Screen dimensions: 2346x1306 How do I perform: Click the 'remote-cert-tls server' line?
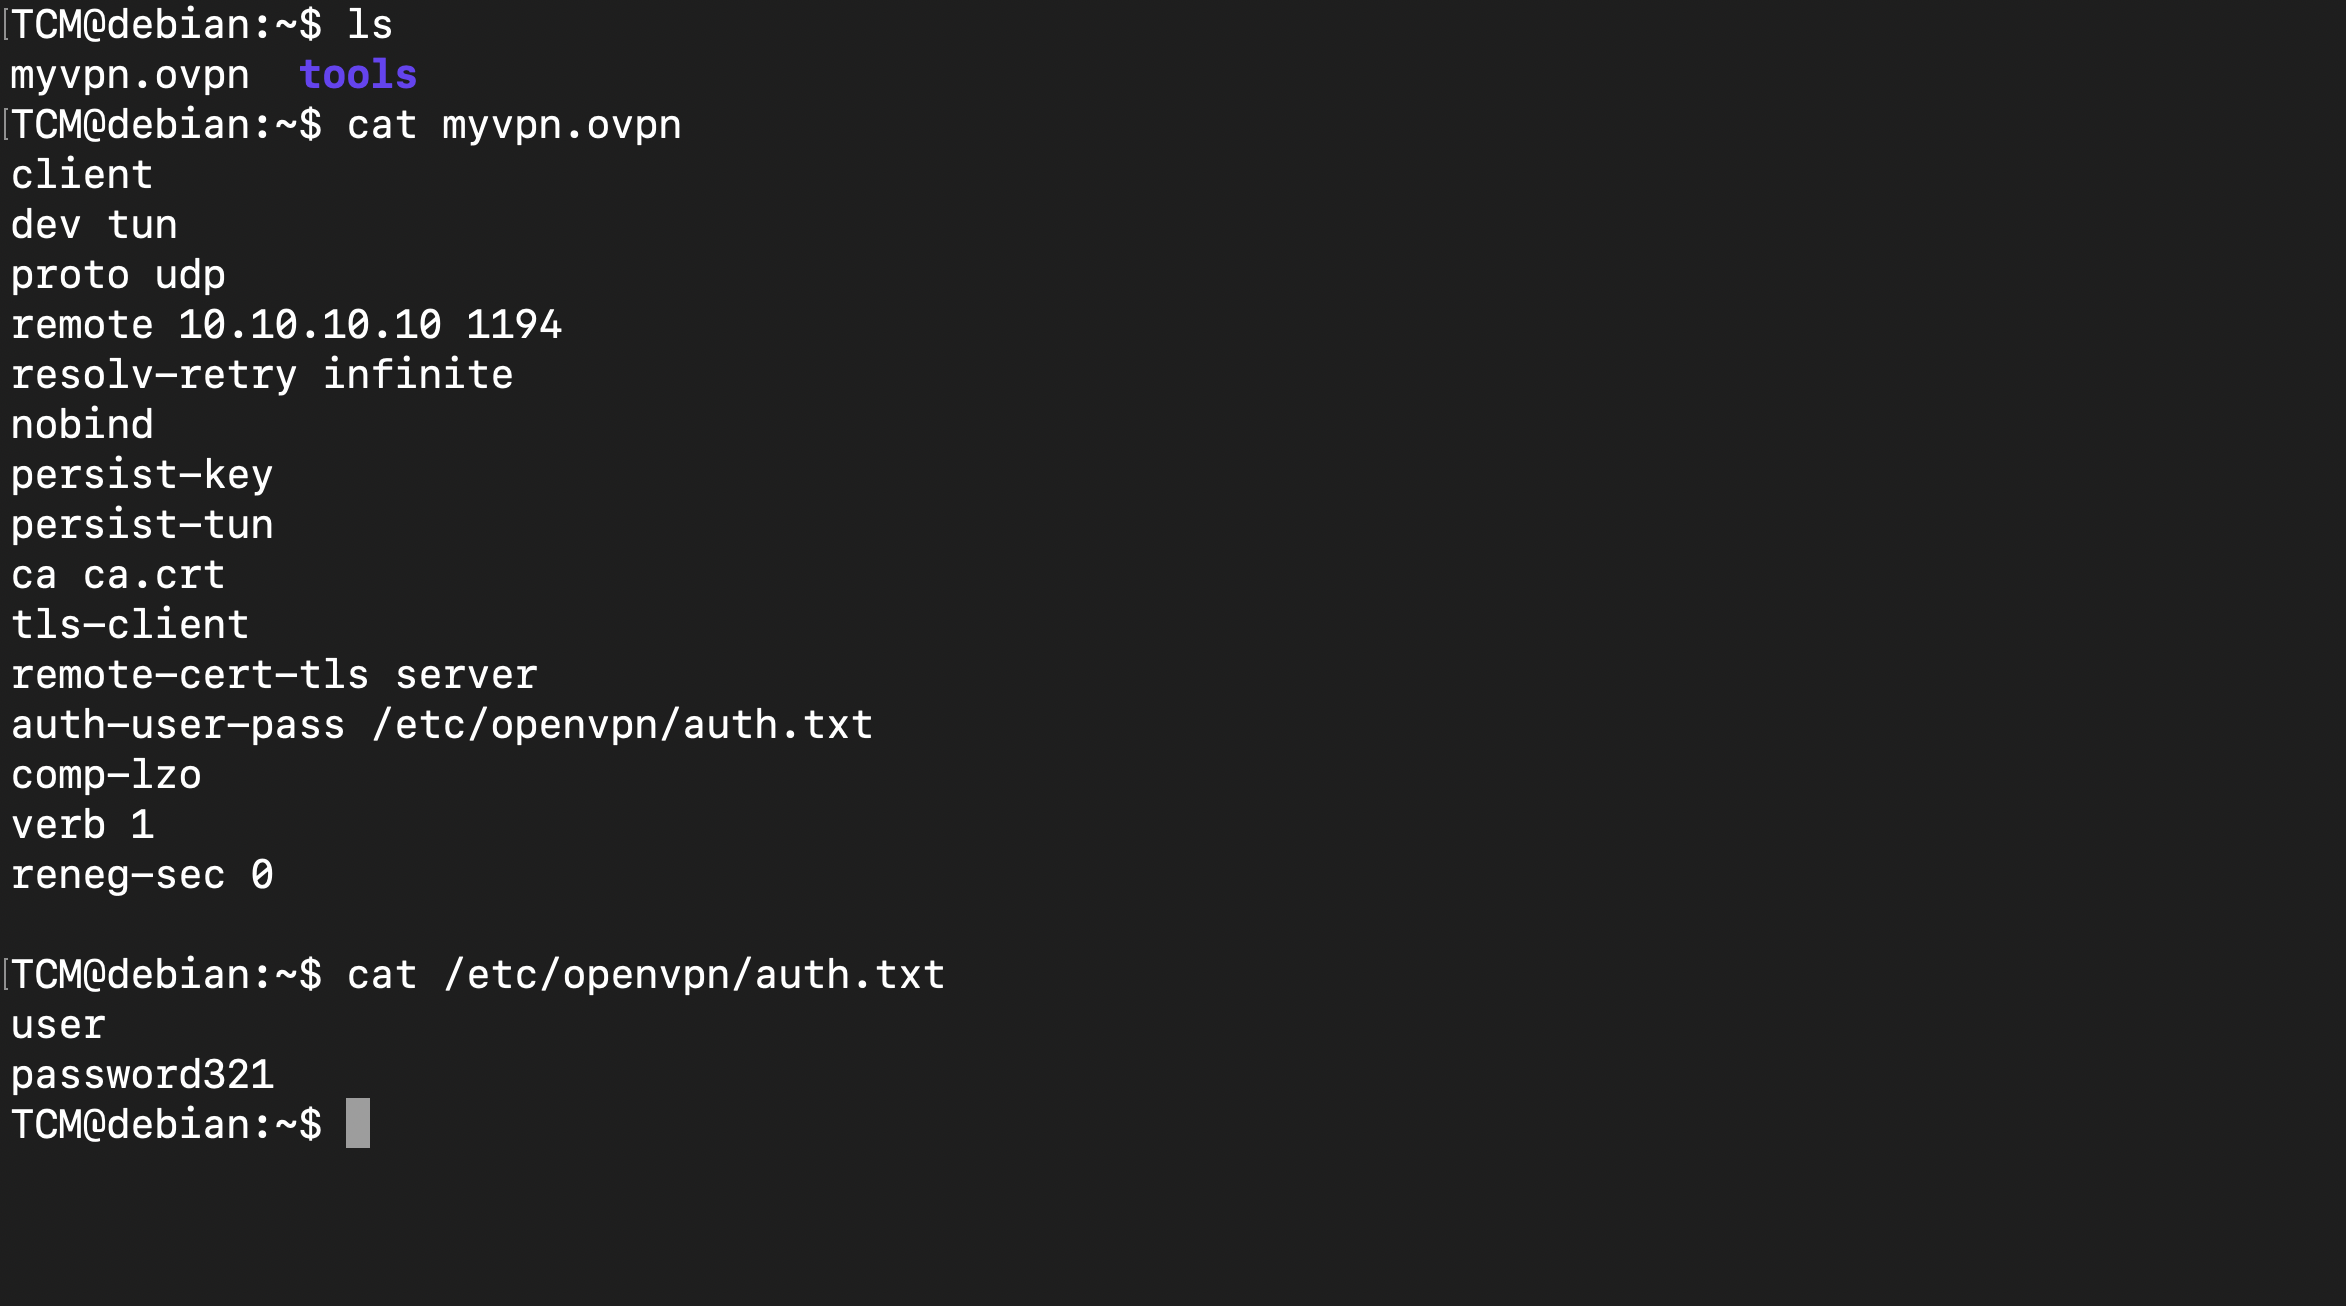point(274,675)
